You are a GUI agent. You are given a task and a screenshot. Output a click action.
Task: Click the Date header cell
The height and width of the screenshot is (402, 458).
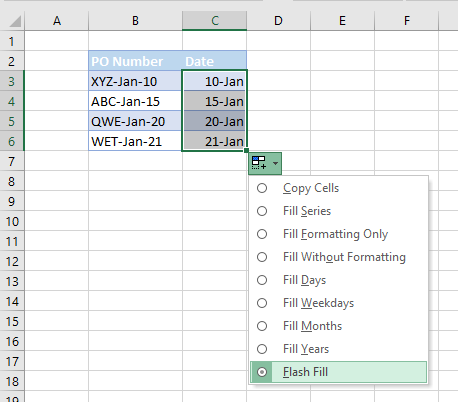click(x=215, y=61)
